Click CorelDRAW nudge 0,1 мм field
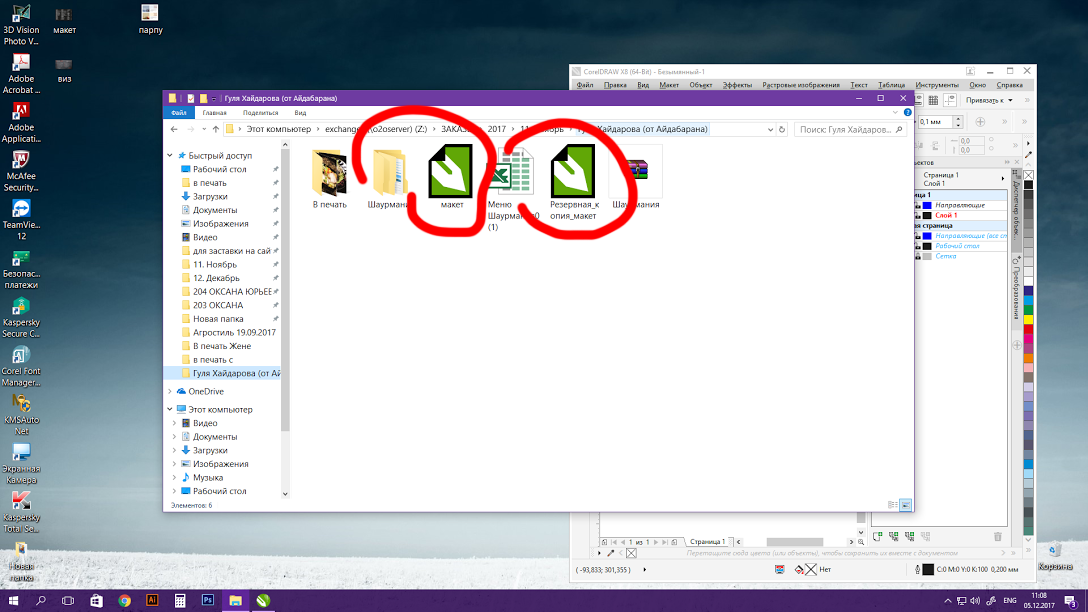This screenshot has width=1088, height=612. [935, 121]
